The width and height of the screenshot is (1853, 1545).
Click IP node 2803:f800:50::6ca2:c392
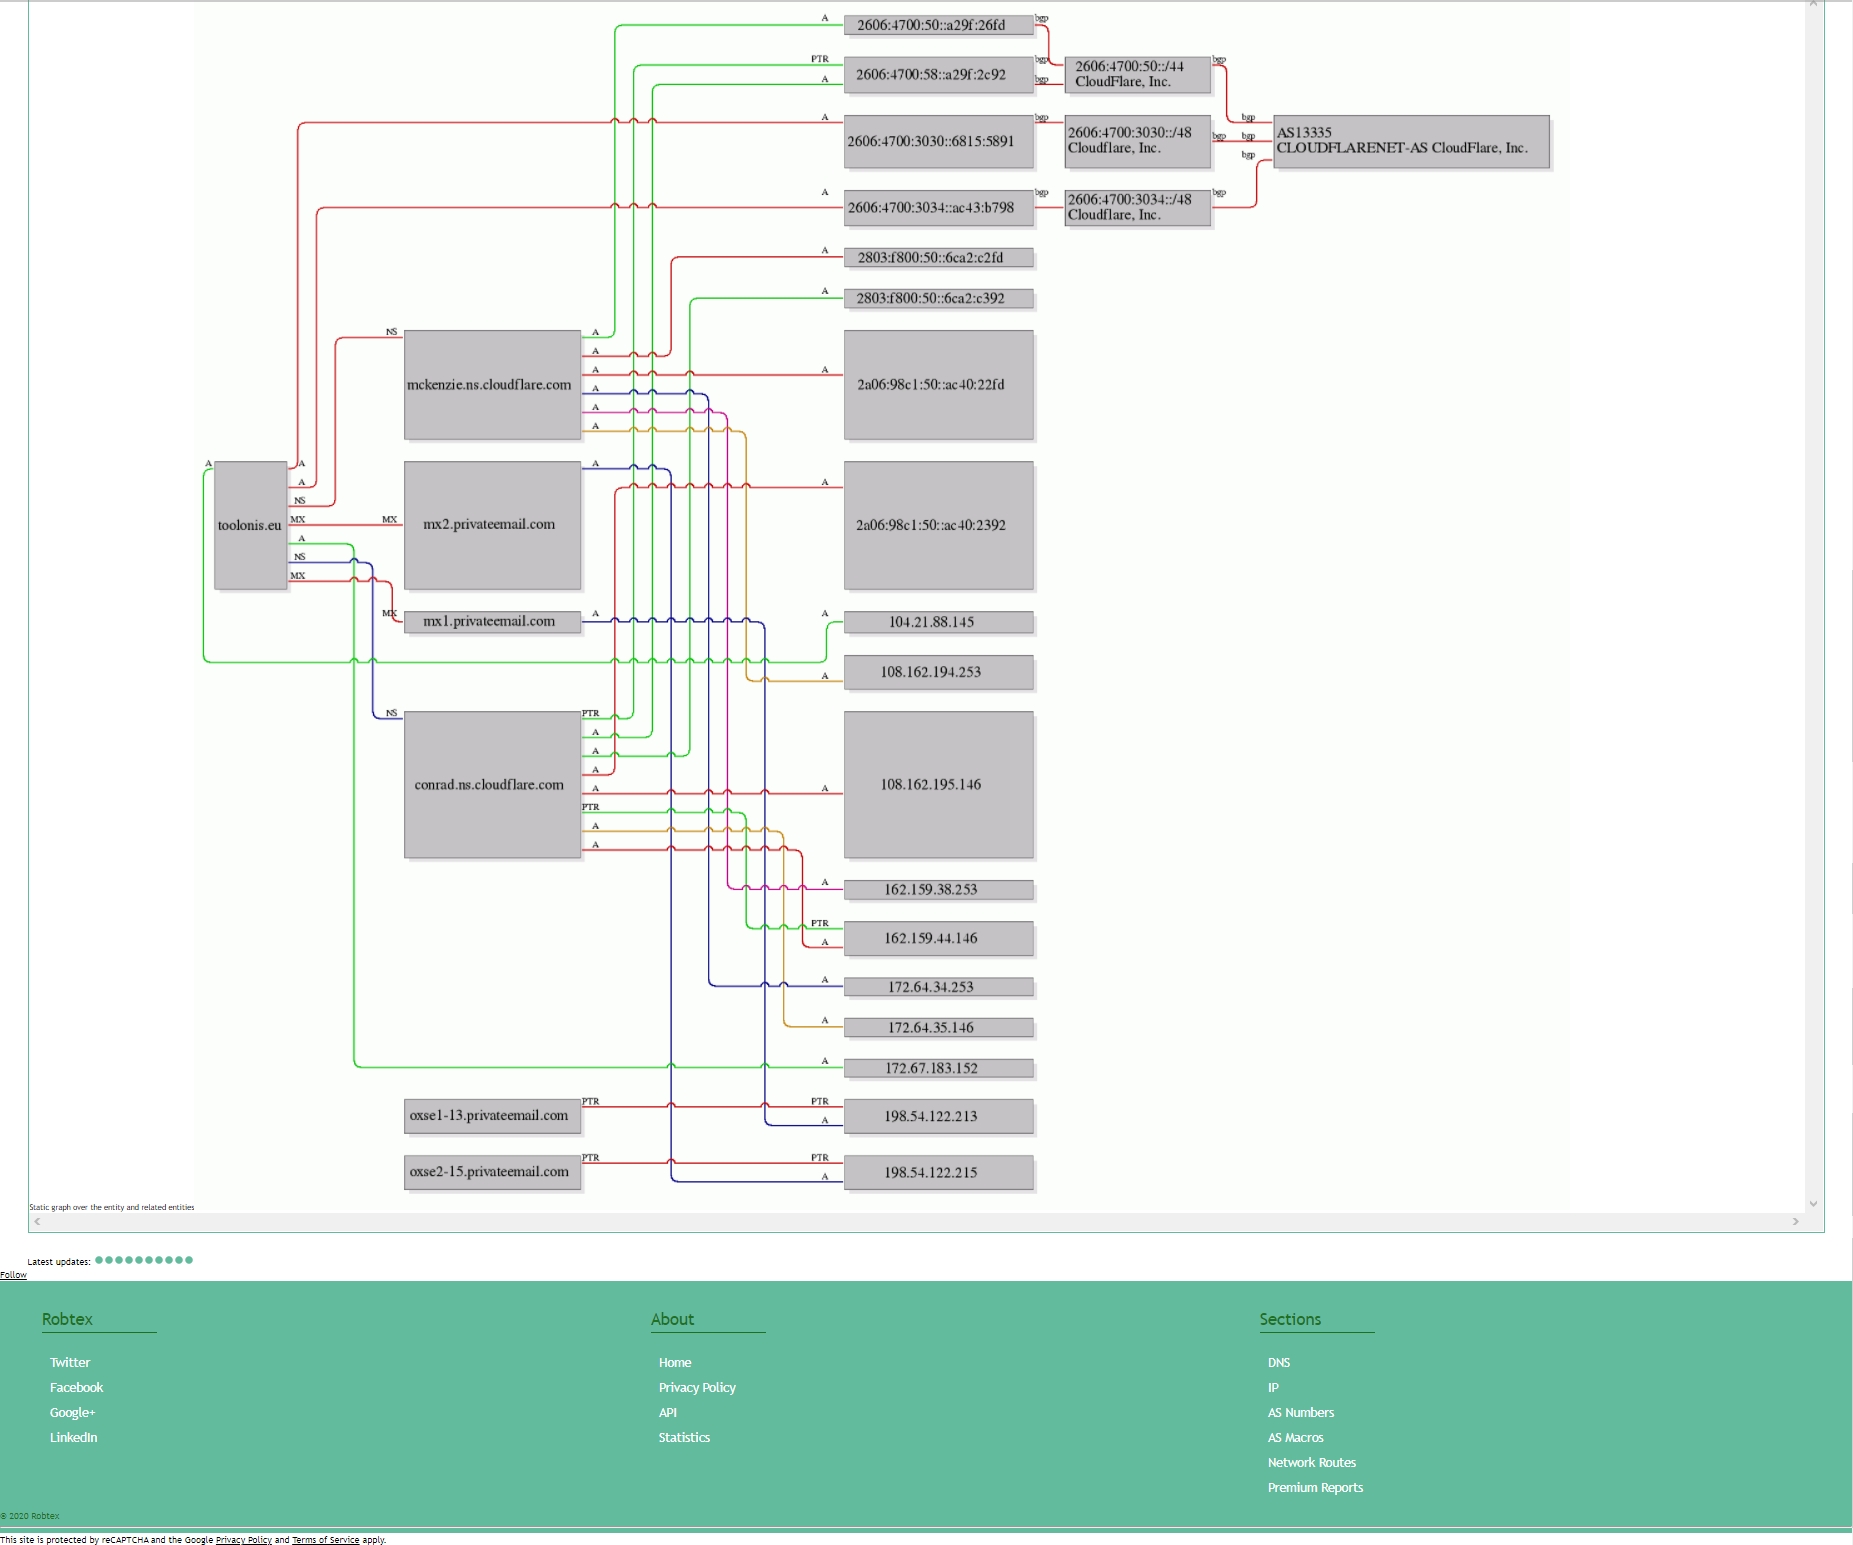(x=938, y=298)
